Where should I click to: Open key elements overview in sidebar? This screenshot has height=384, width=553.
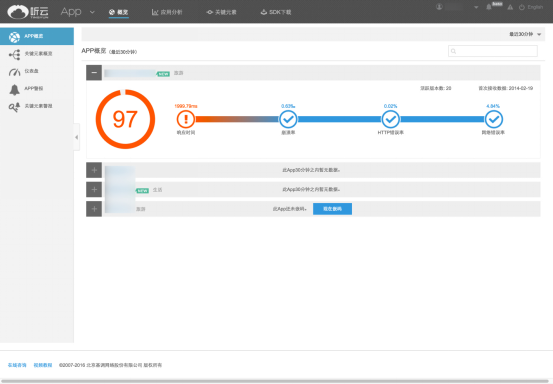37,54
